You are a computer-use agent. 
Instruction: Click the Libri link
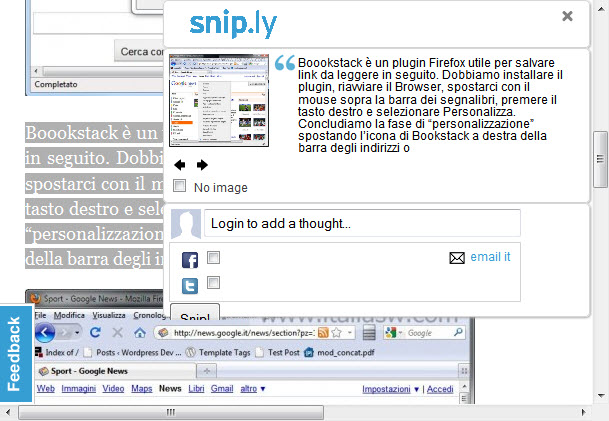coord(196,388)
